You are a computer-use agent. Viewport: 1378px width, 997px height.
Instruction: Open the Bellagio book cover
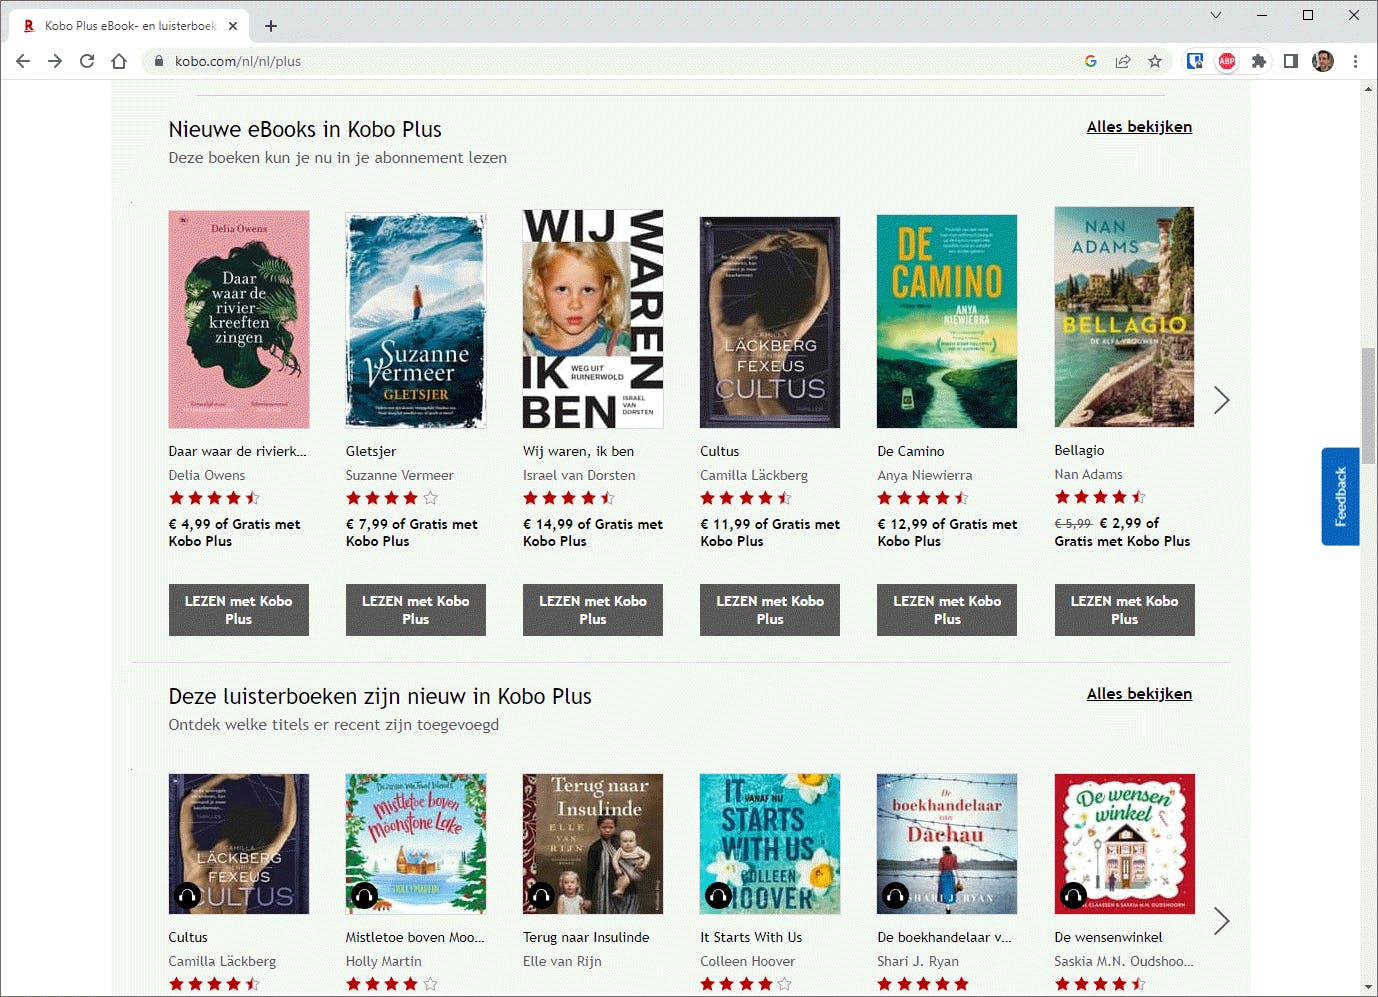(1124, 317)
